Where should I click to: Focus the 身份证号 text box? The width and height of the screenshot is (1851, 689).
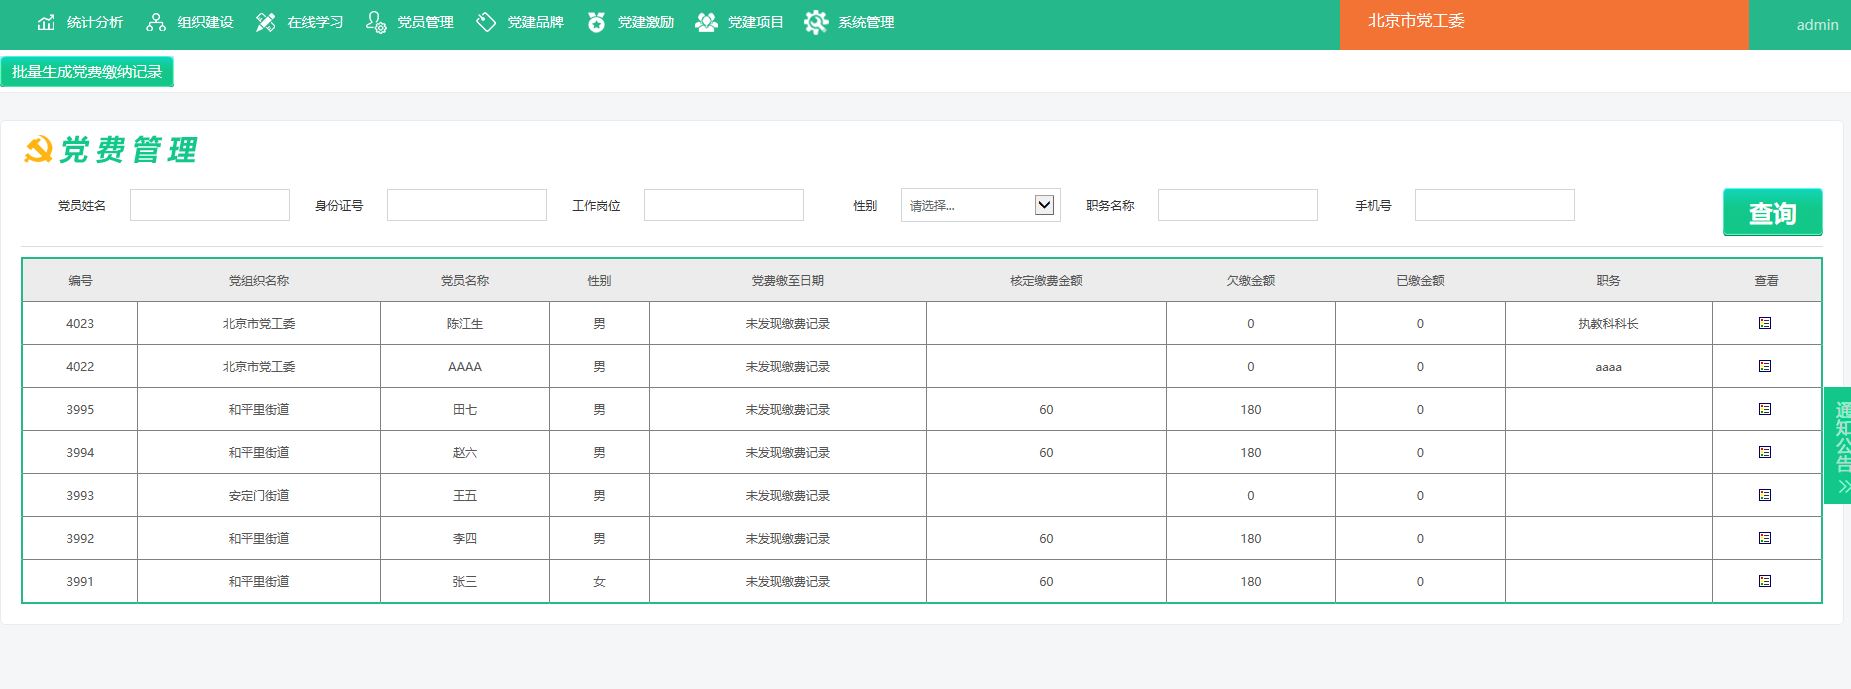click(467, 205)
